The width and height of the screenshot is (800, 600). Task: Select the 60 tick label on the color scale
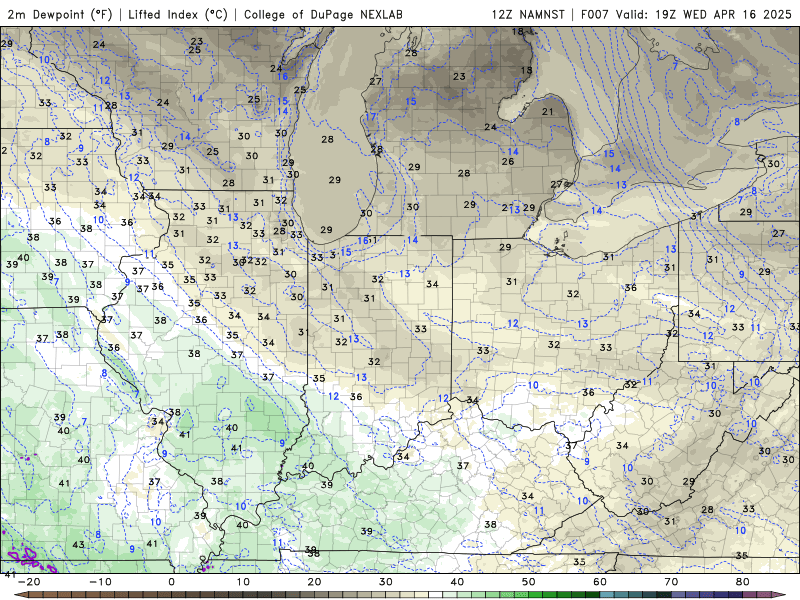(600, 582)
